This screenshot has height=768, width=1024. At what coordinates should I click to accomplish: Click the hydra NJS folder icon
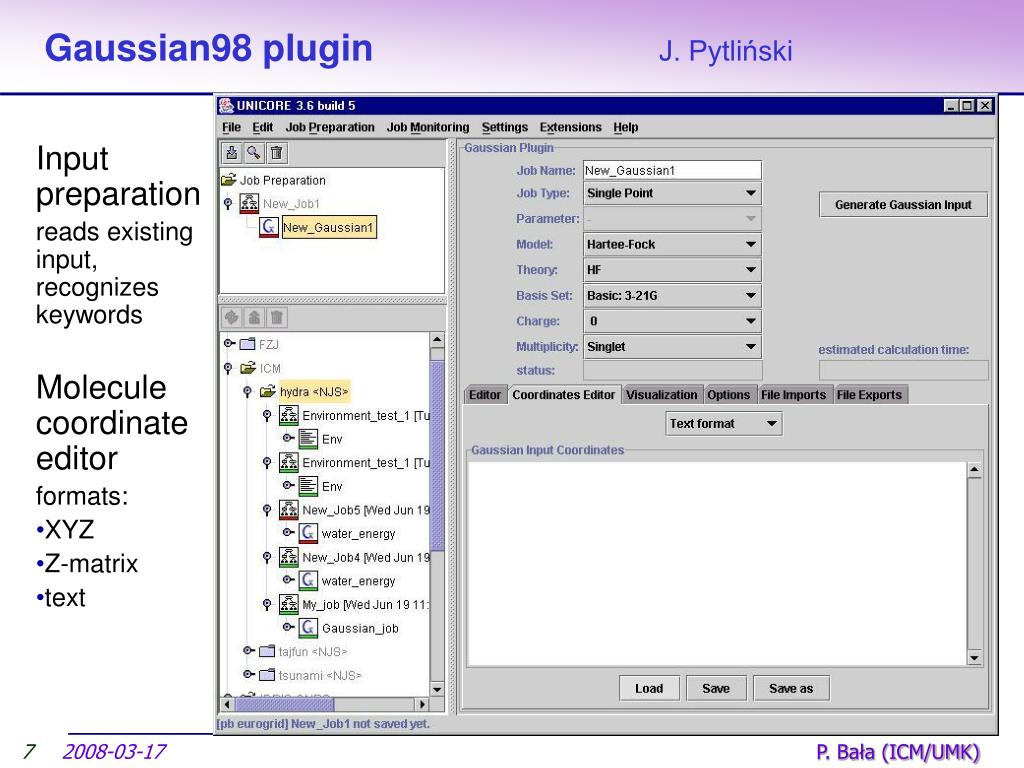tap(268, 391)
